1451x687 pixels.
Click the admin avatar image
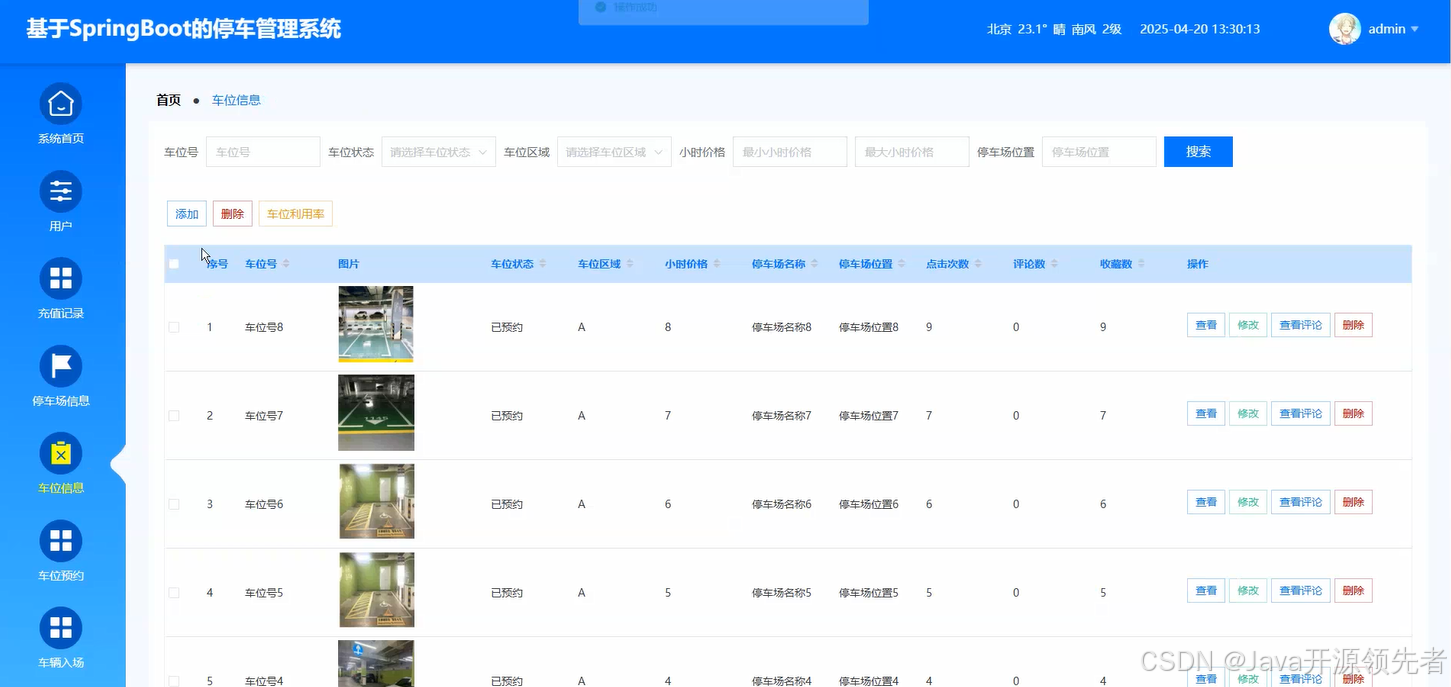tap(1344, 29)
